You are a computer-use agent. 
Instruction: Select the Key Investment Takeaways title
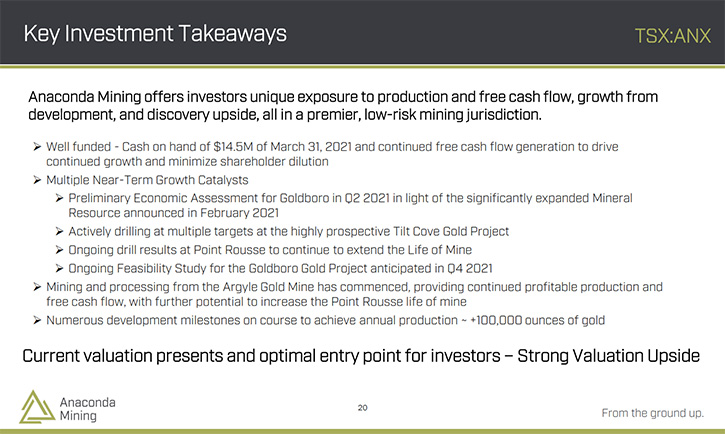[x=155, y=34]
